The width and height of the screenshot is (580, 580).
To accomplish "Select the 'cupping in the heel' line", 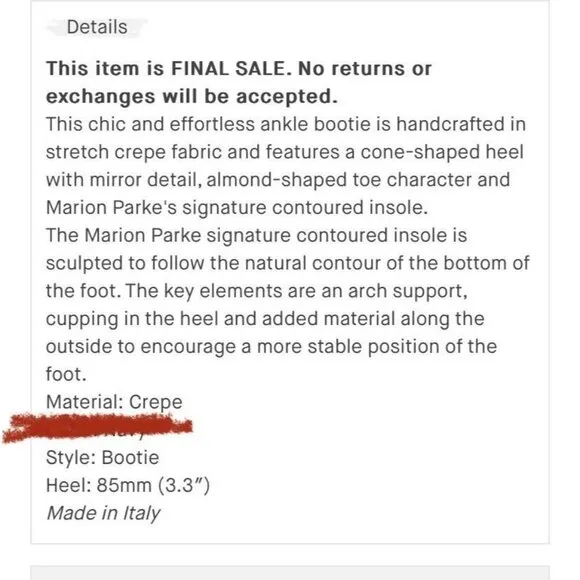I will (x=265, y=319).
